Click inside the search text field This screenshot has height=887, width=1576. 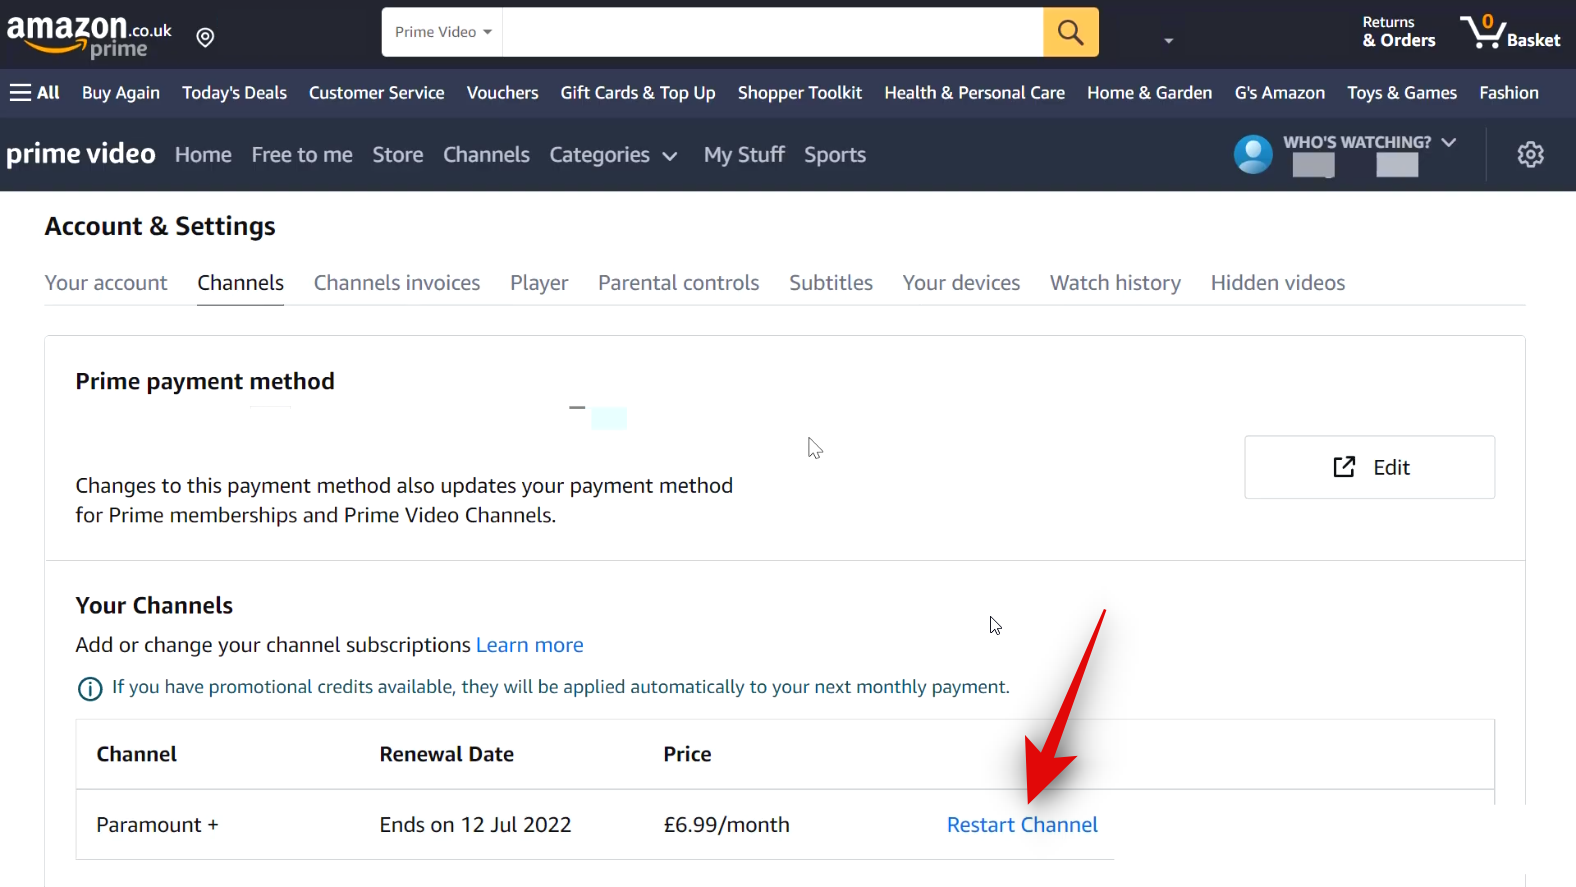coord(772,32)
